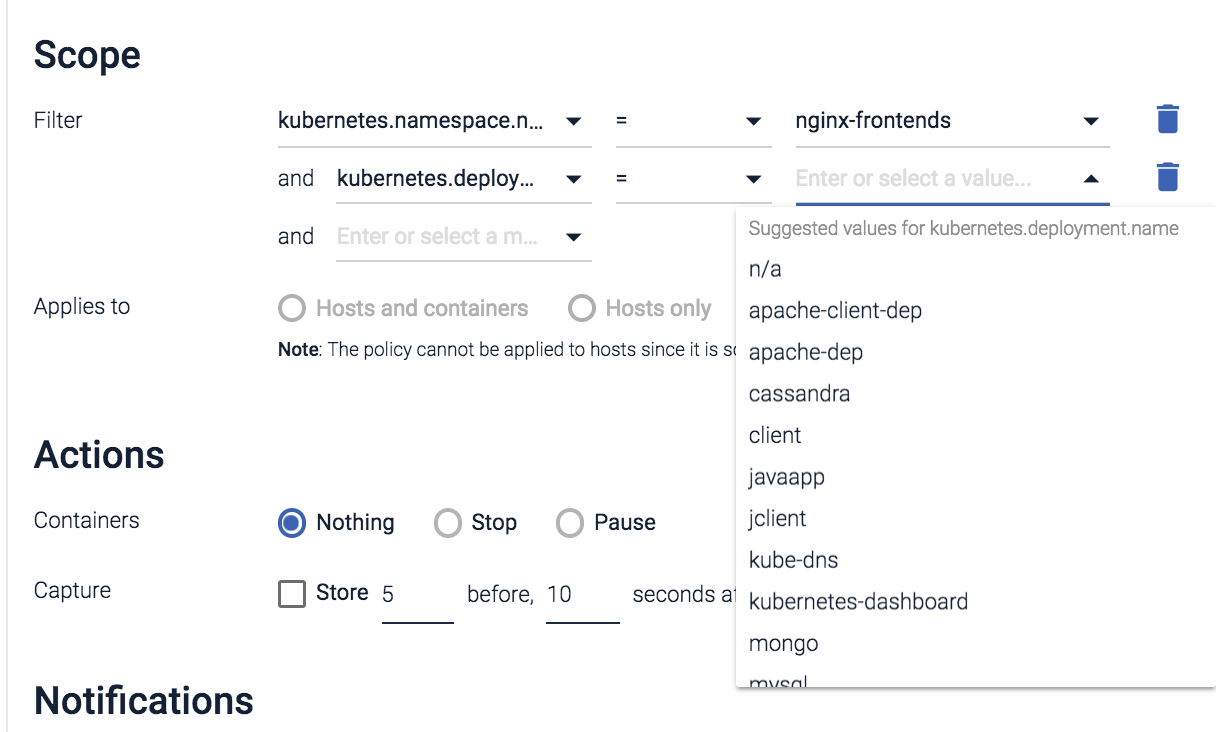Viewport: 1216px width, 732px height.
Task: Open the empty third filter field dropdown
Action: click(x=575, y=236)
